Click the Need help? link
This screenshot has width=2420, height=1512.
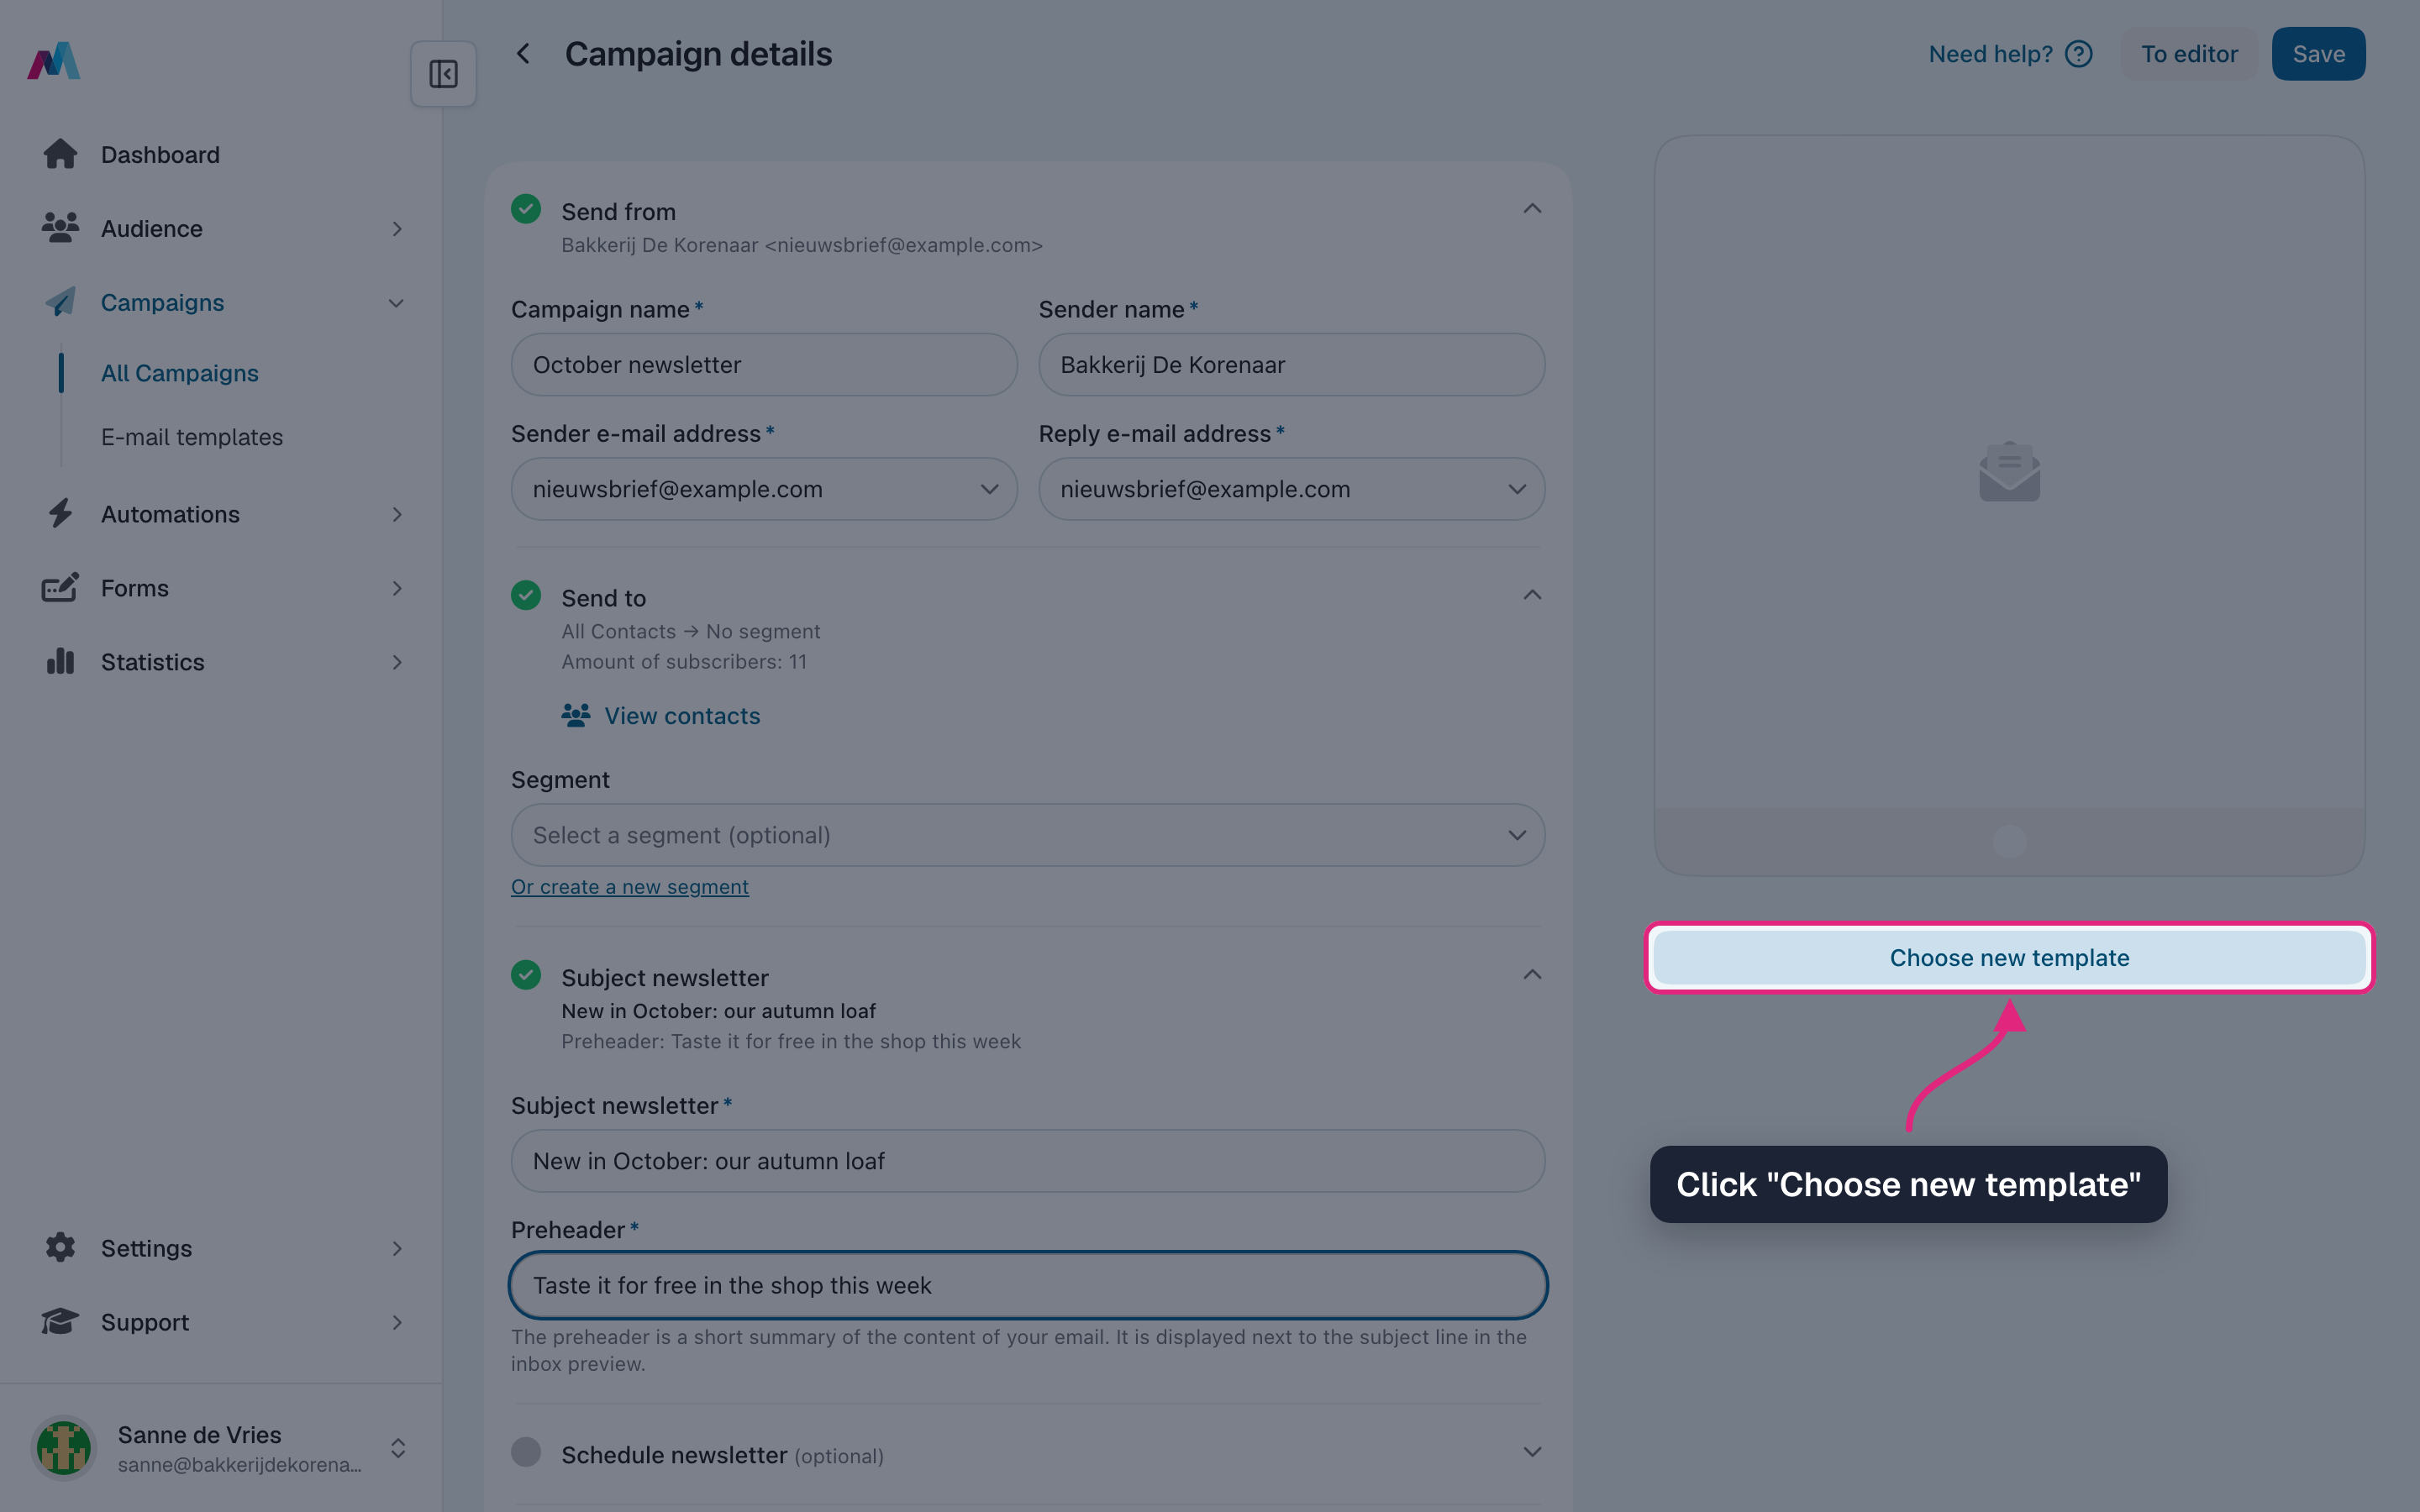click(1990, 54)
